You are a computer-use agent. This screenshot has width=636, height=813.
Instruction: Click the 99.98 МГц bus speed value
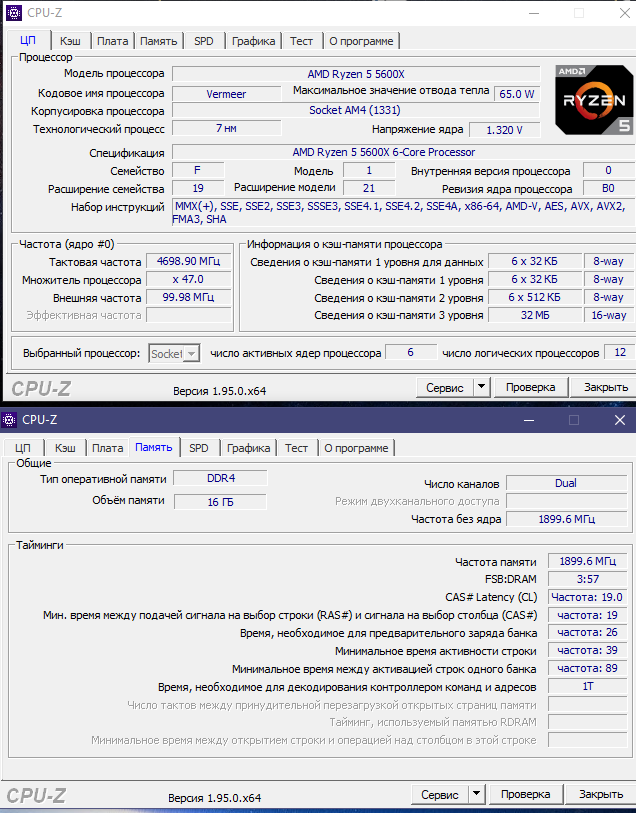pos(189,297)
